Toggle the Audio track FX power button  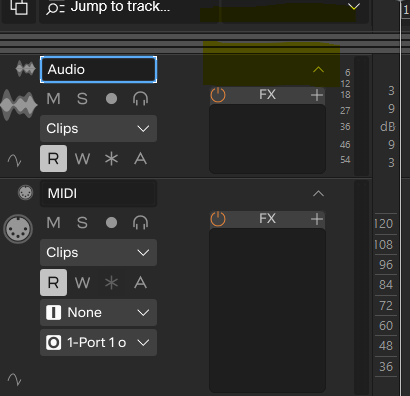pyautogui.click(x=218, y=95)
